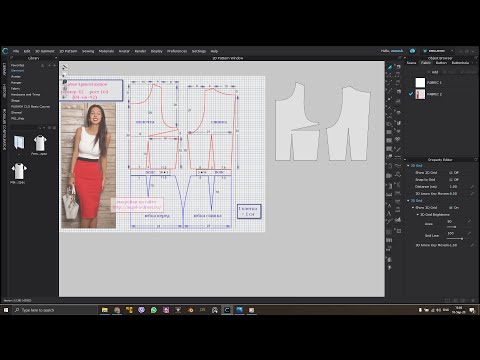Open the File menu
The width and height of the screenshot is (480, 360).
16,51
